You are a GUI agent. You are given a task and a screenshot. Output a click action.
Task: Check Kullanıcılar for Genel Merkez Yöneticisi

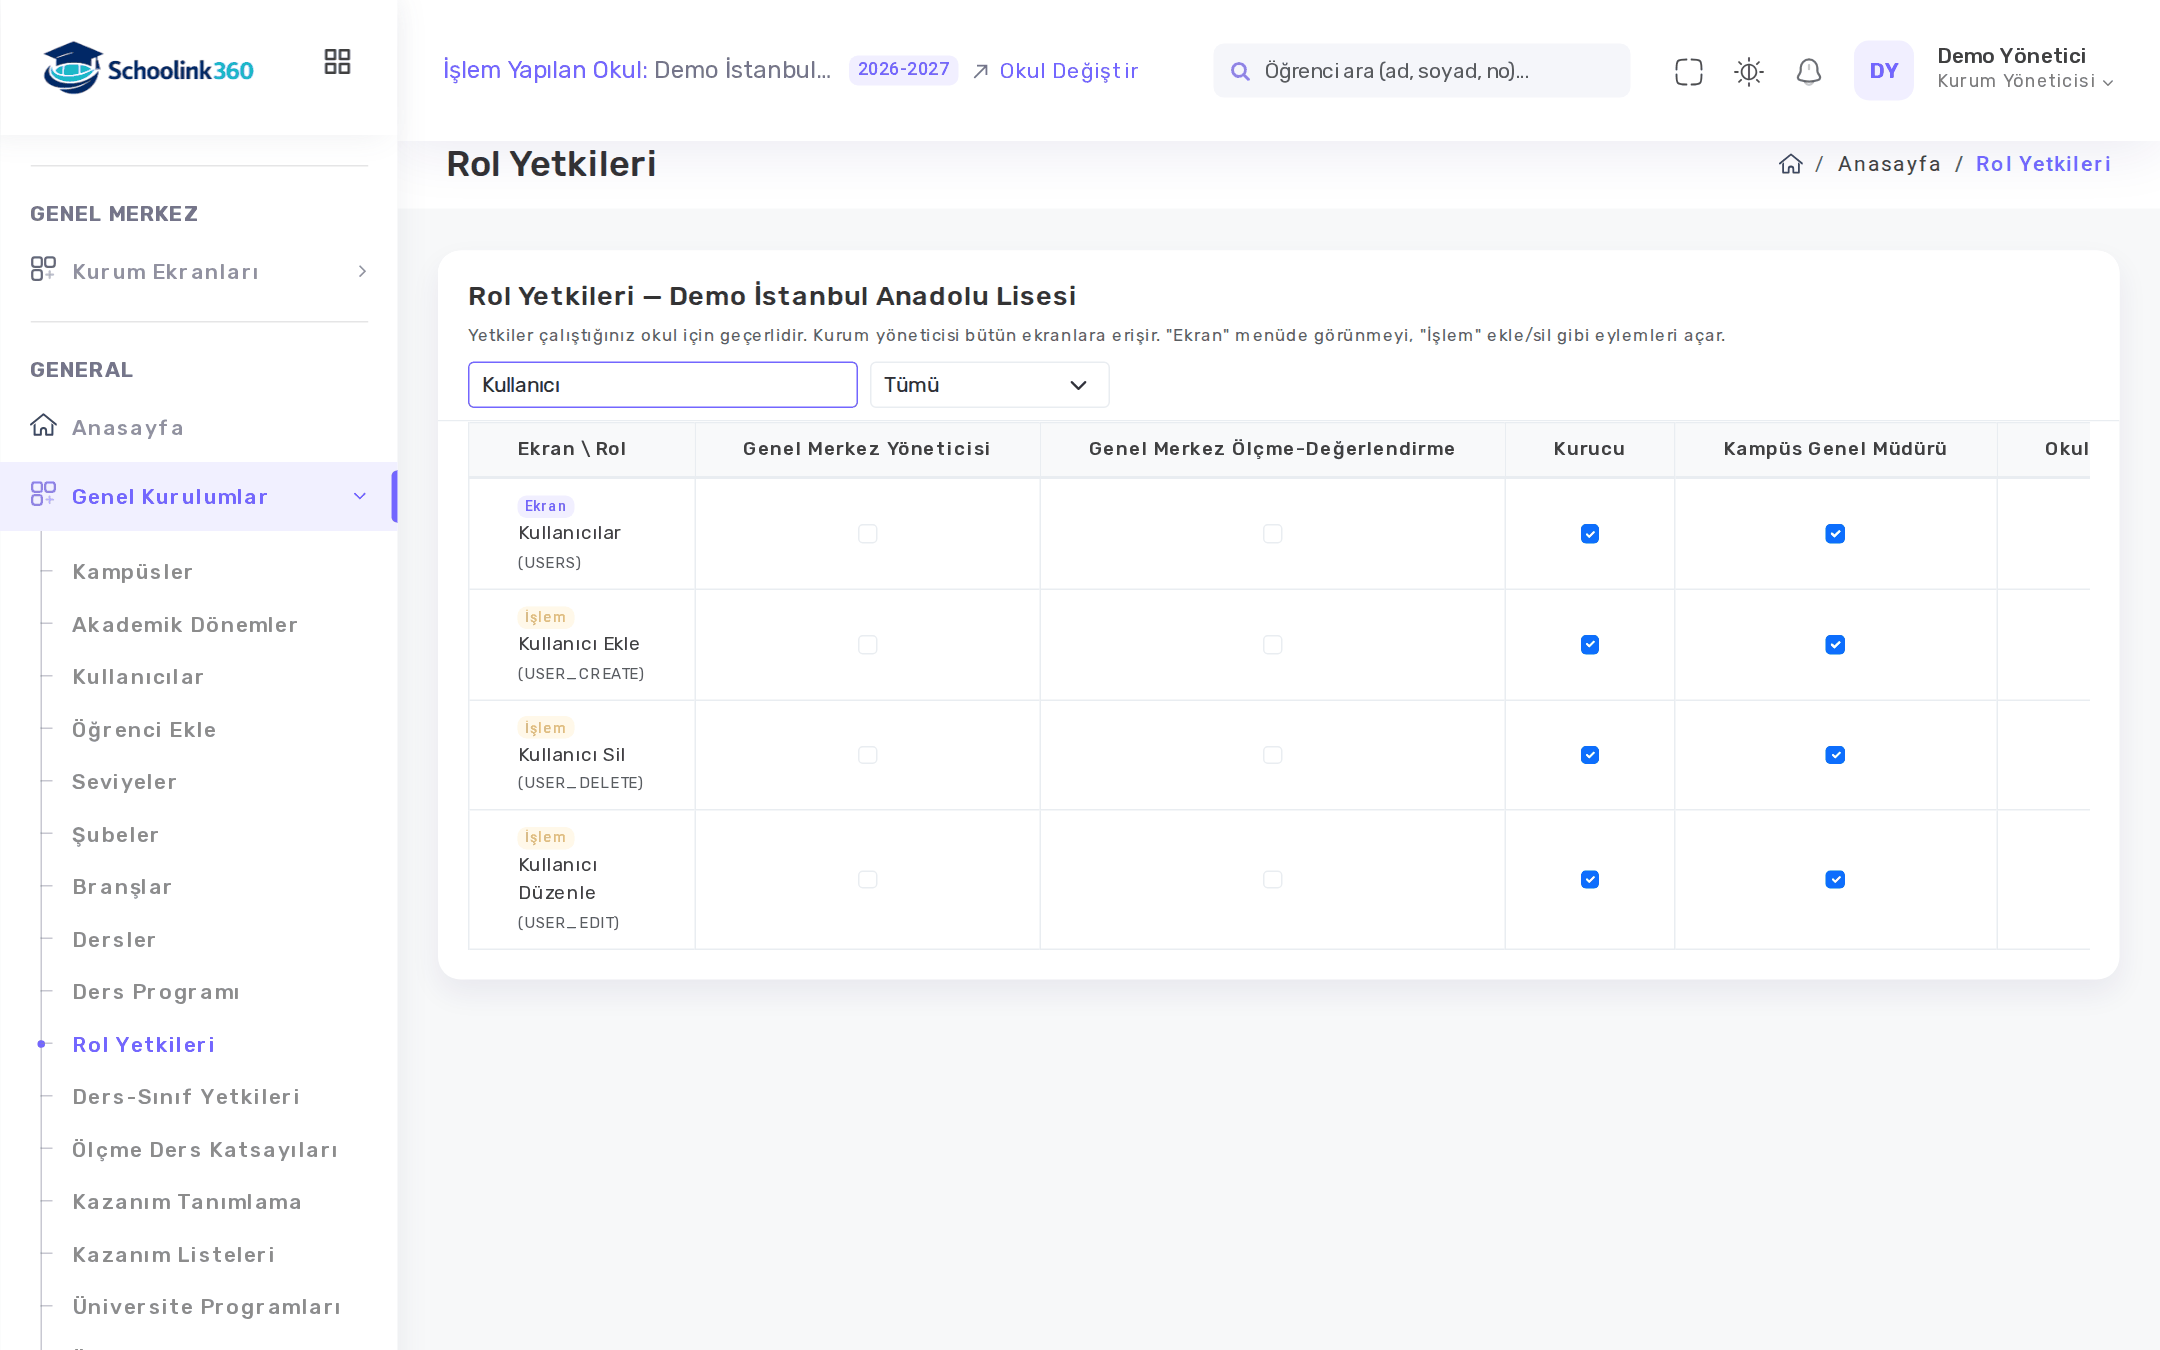[x=867, y=534]
